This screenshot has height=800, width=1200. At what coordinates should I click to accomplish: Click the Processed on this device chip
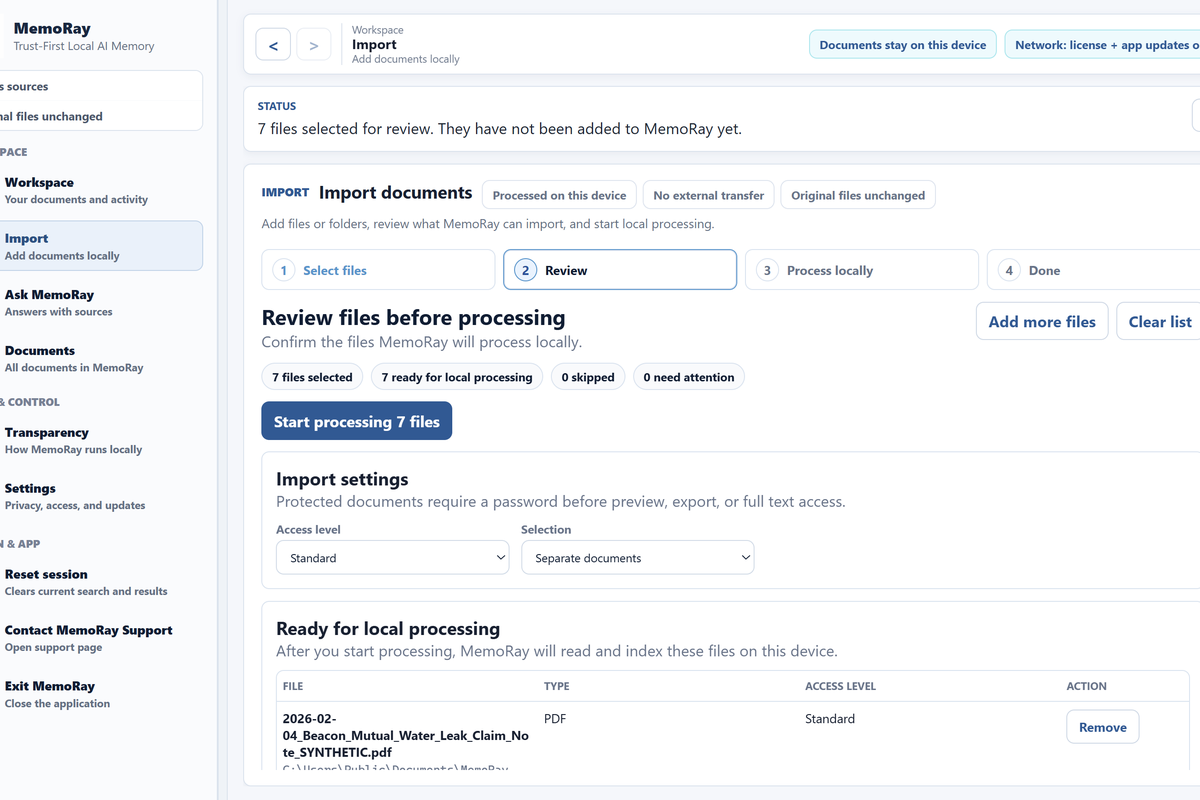tap(559, 195)
